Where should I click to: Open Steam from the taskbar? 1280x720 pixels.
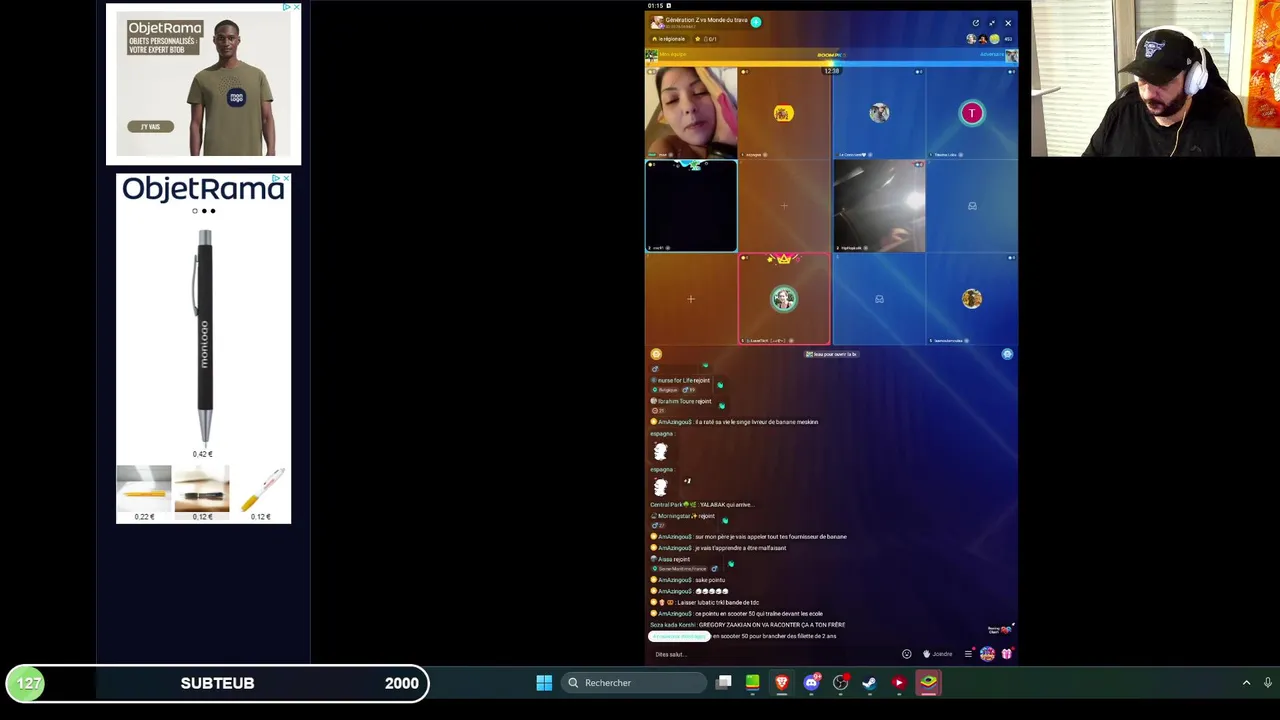click(869, 683)
